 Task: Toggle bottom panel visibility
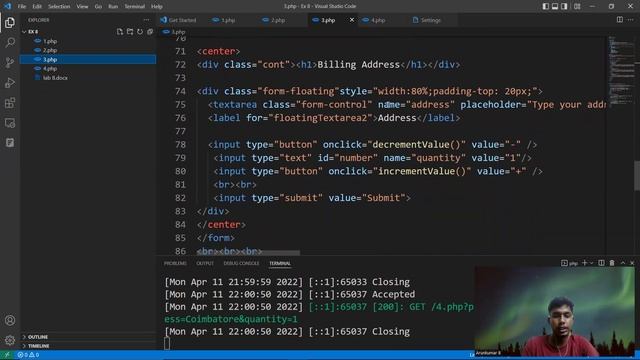click(x=555, y=6)
